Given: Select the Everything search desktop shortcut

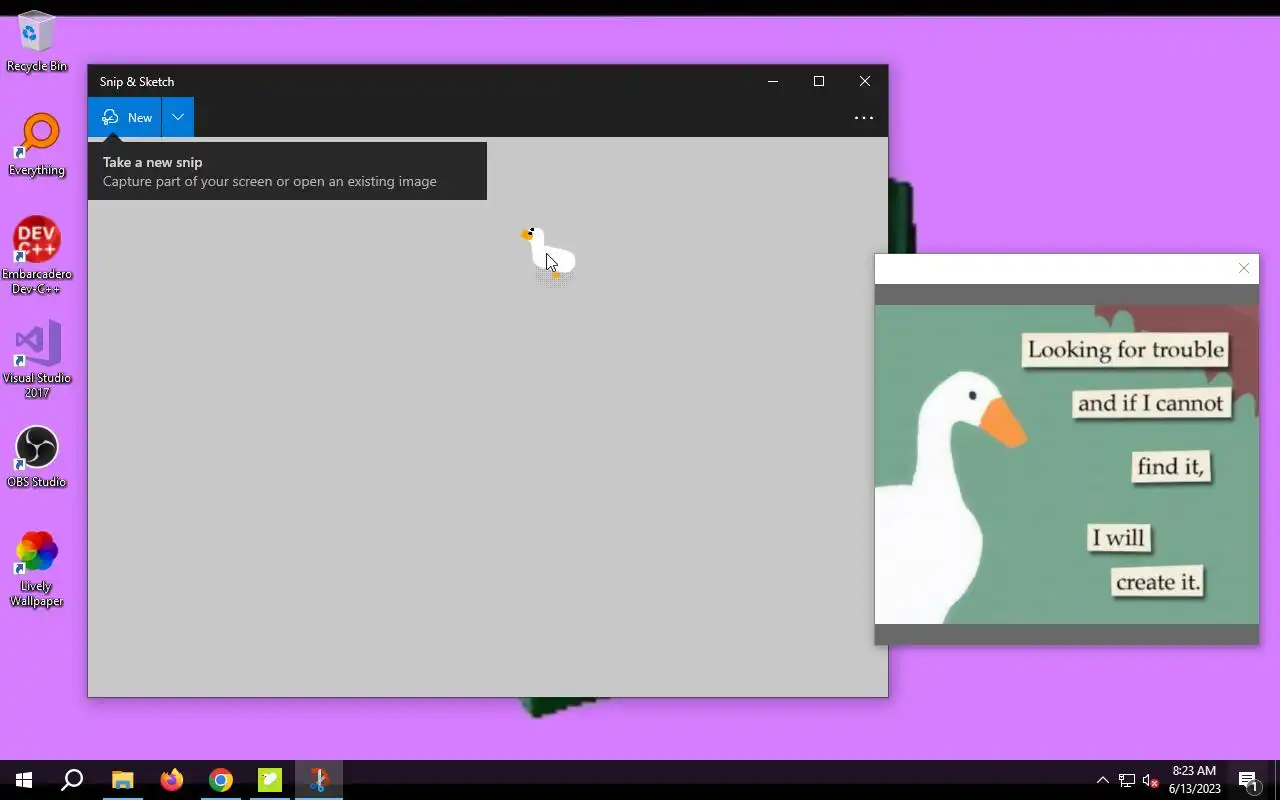Looking at the screenshot, I should tap(37, 146).
